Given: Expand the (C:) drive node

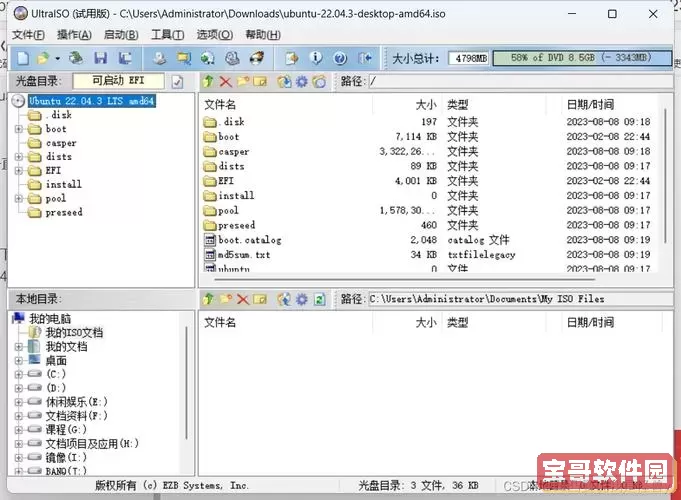Looking at the screenshot, I should (19, 374).
